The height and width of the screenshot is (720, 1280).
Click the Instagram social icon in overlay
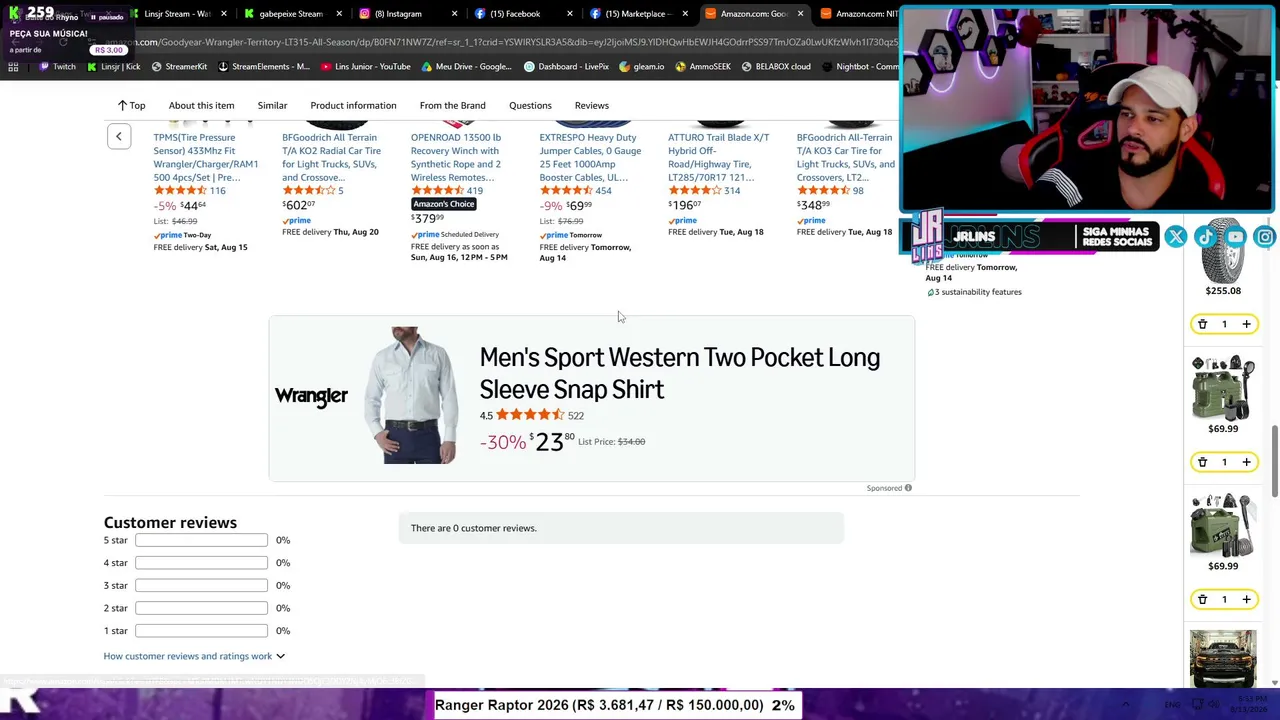(x=1265, y=237)
